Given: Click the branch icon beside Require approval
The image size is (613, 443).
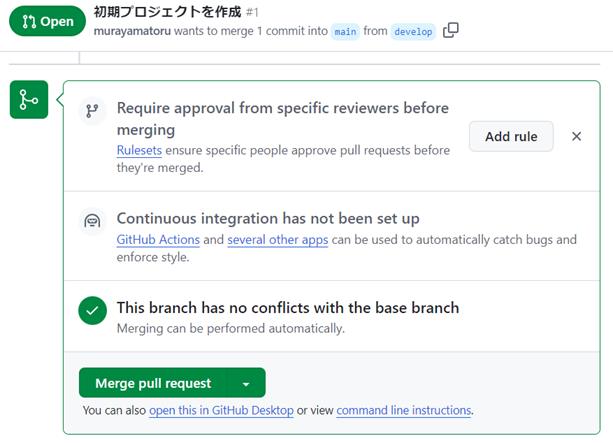Looking at the screenshot, I should (x=92, y=111).
